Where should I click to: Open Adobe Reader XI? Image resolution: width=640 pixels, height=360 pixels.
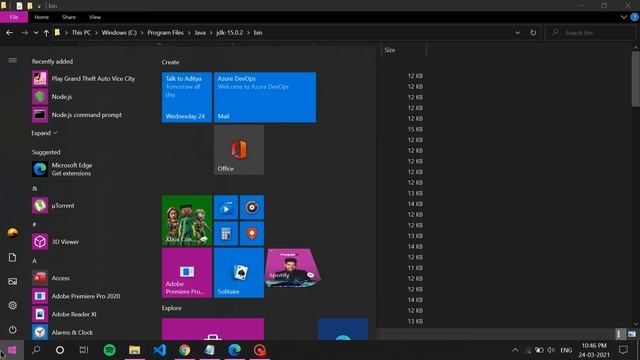pyautogui.click(x=64, y=314)
